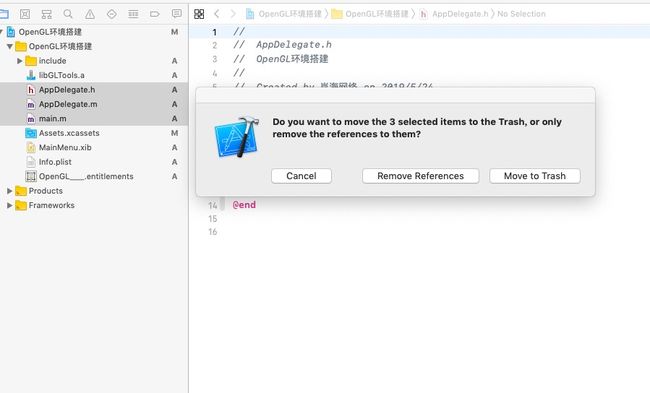Viewport: 650px width, 393px height.
Task: Click the Xcode hammer icon in dialog
Action: click(x=237, y=137)
